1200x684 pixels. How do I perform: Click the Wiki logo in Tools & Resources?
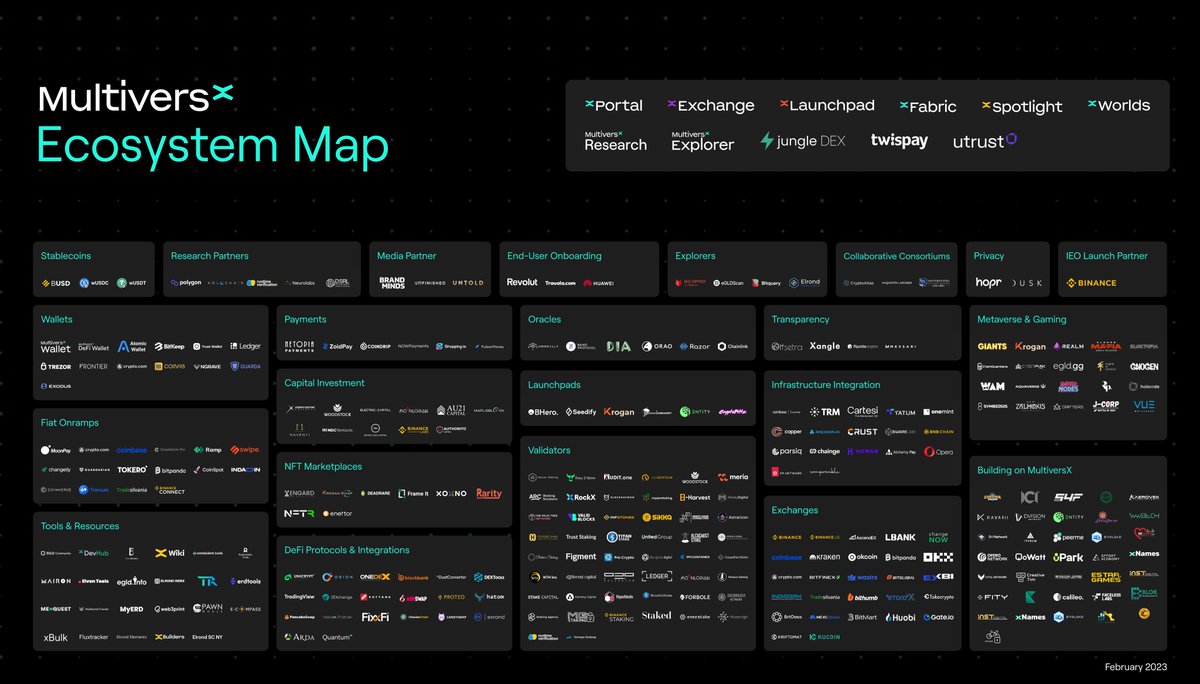(170, 553)
